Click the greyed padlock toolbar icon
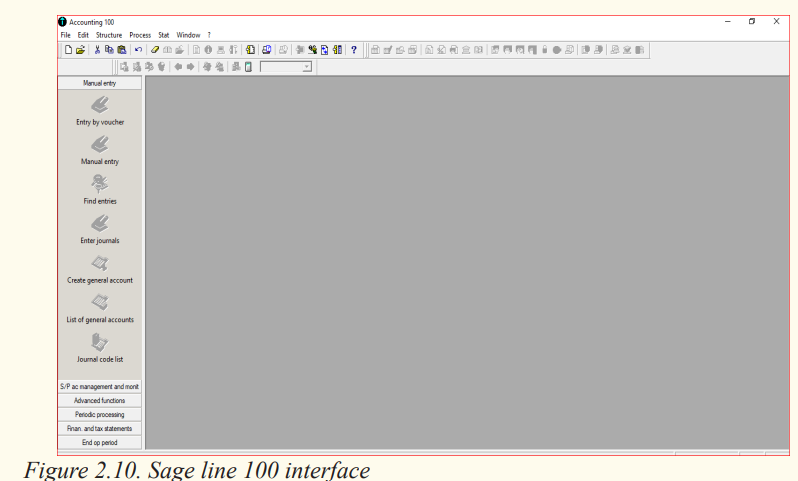The height and width of the screenshot is (481, 798). point(545,50)
